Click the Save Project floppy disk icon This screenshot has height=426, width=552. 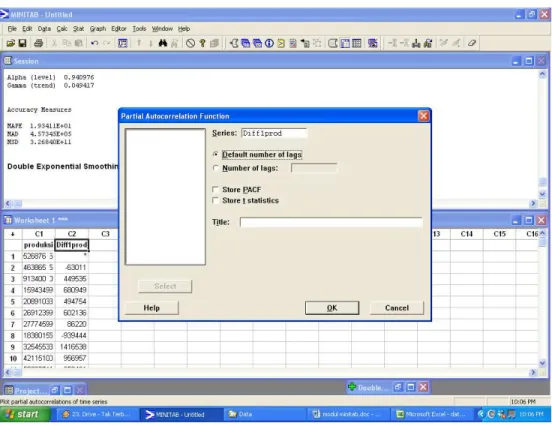pos(22,43)
